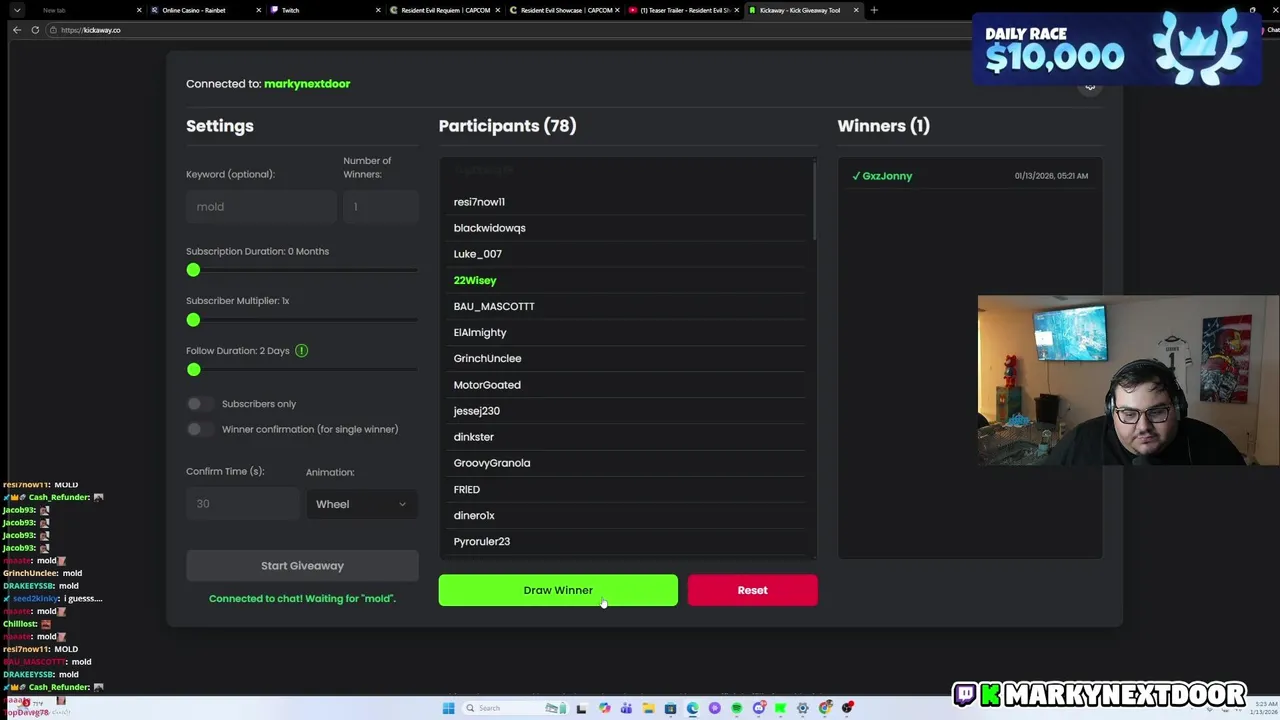
Task: Click the Start Giveaway button
Action: tap(302, 566)
